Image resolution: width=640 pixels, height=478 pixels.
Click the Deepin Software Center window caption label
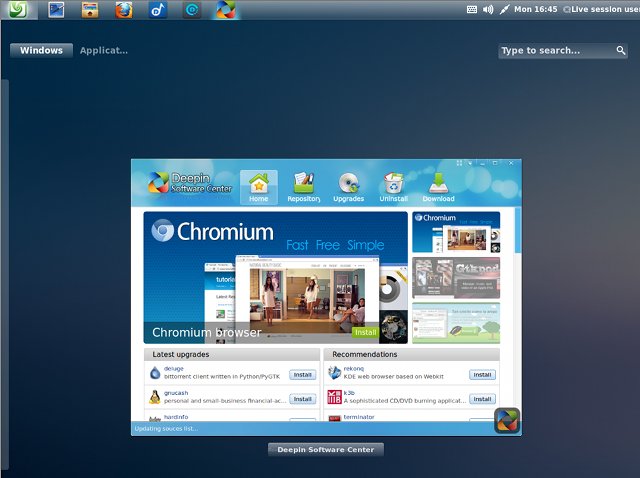tap(326, 449)
